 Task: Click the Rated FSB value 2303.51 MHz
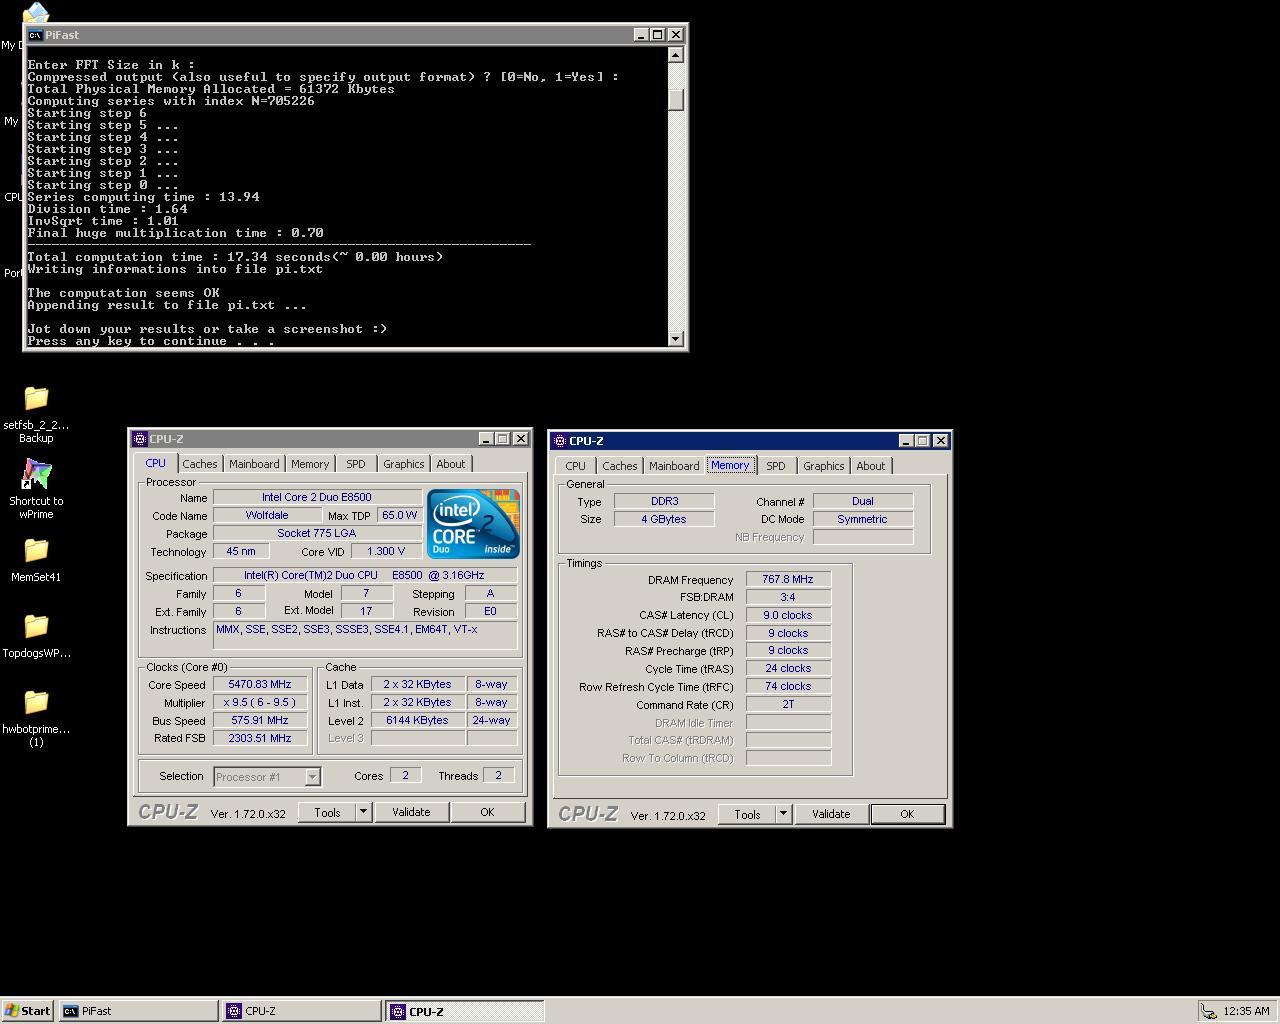260,739
